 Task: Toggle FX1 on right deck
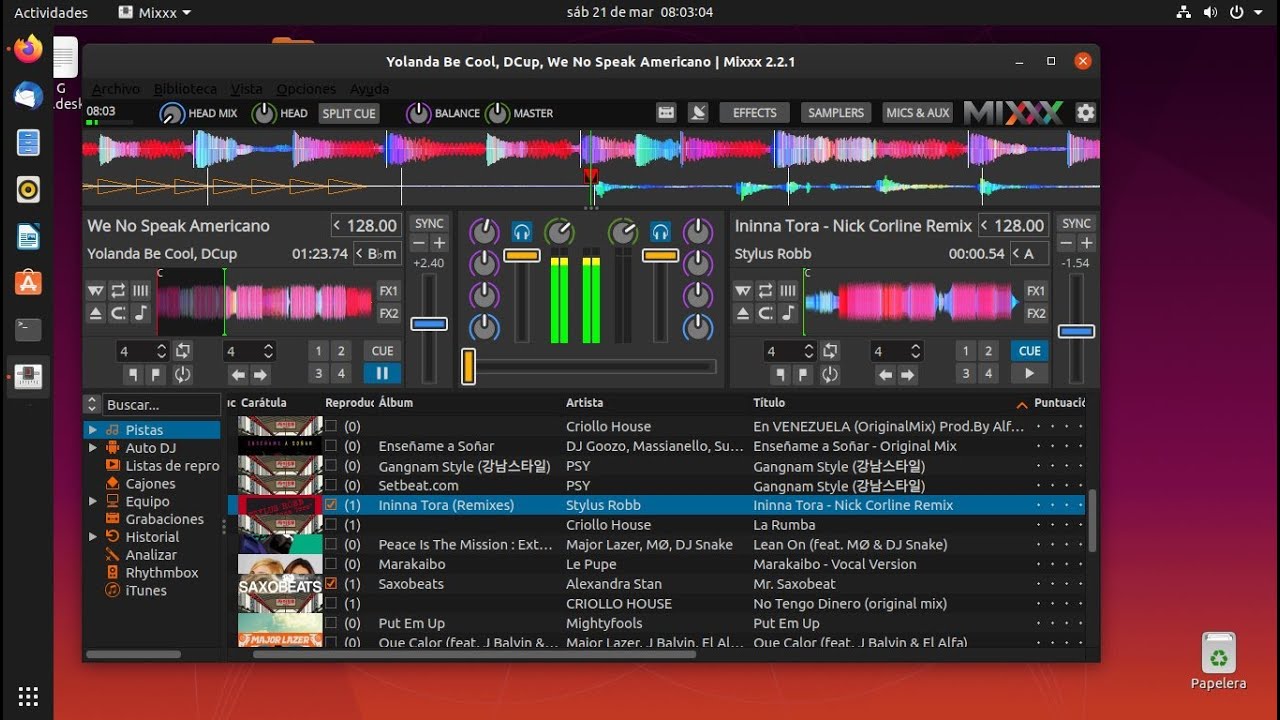[x=1036, y=291]
